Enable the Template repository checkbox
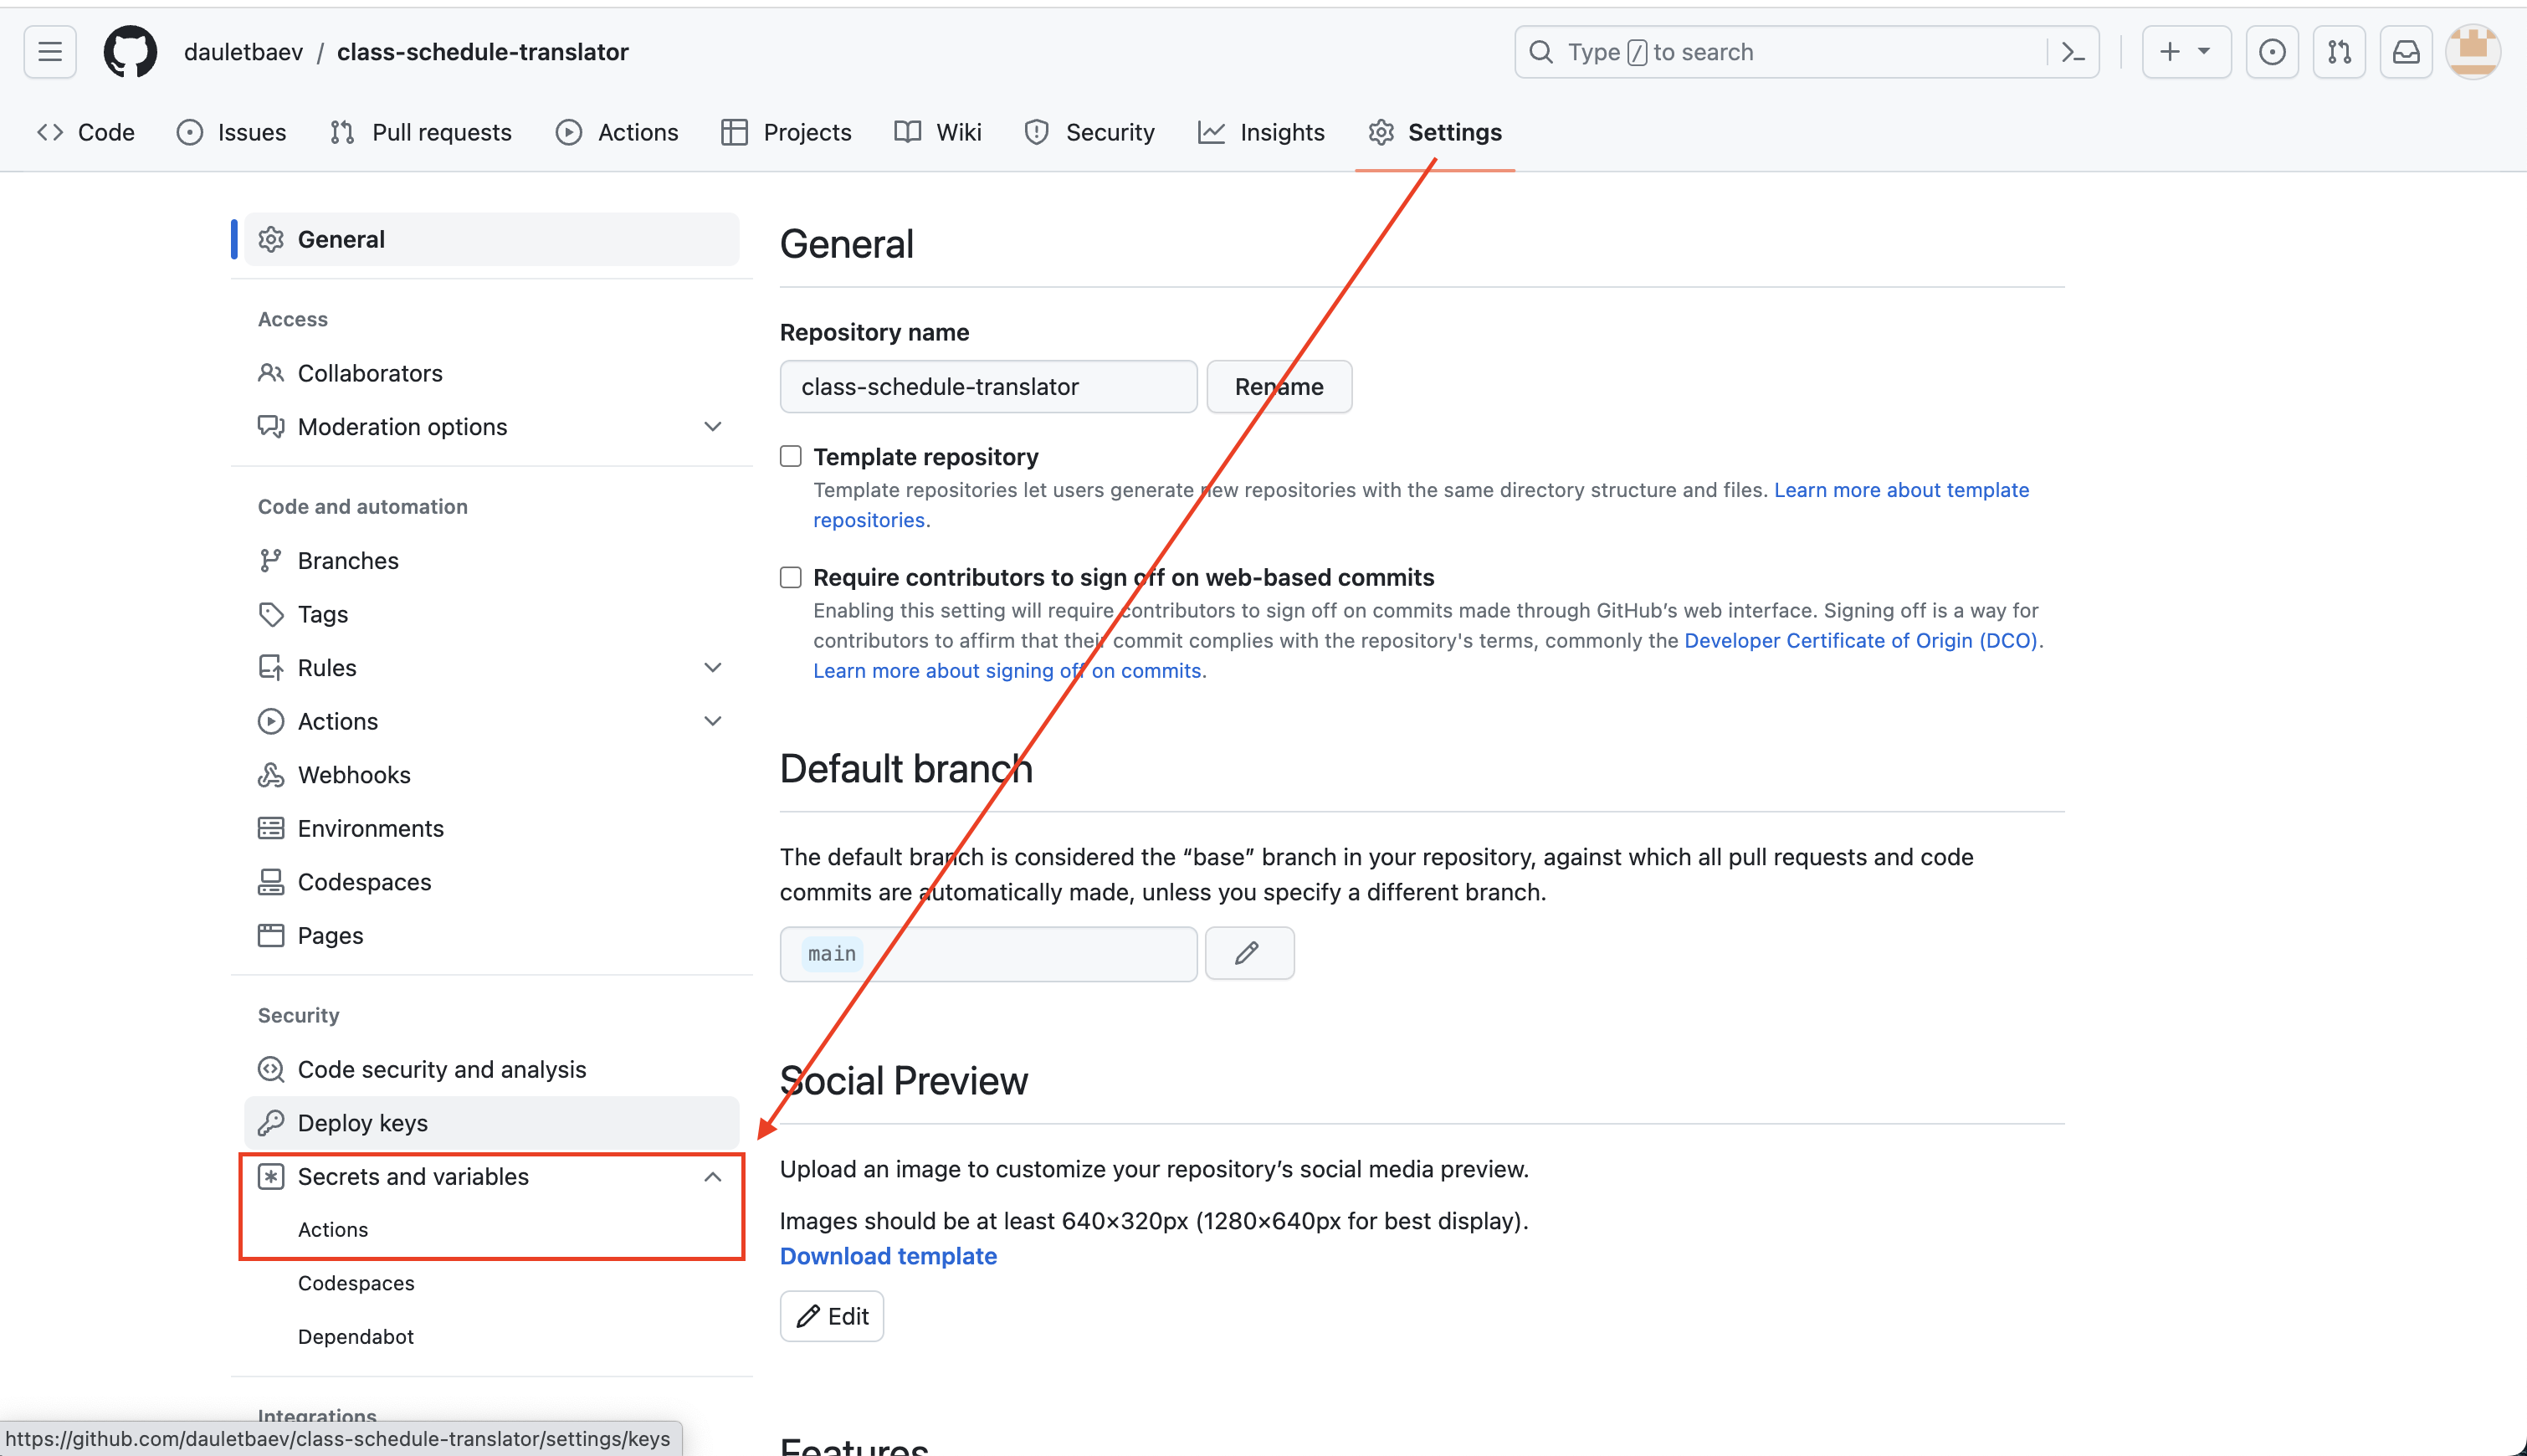The height and width of the screenshot is (1456, 2527). (791, 457)
